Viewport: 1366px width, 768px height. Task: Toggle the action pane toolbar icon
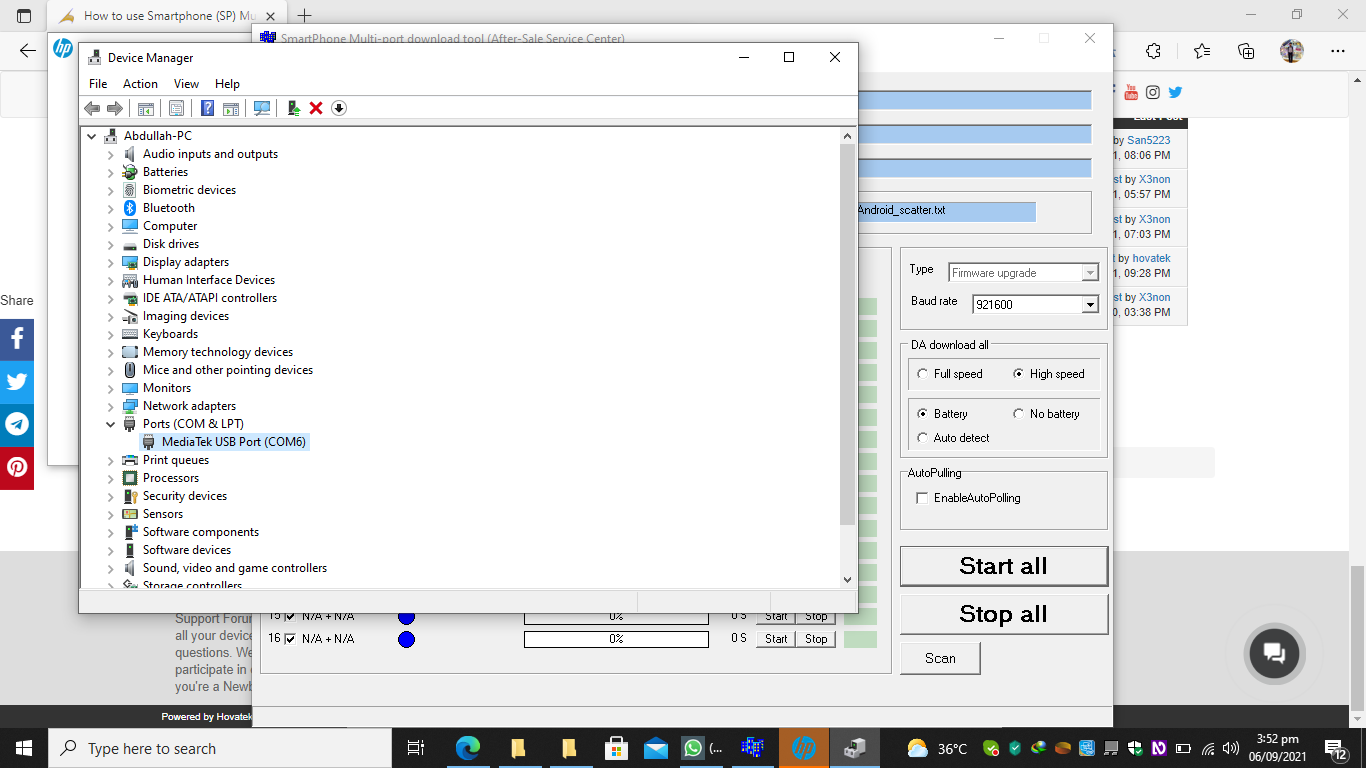[x=231, y=108]
